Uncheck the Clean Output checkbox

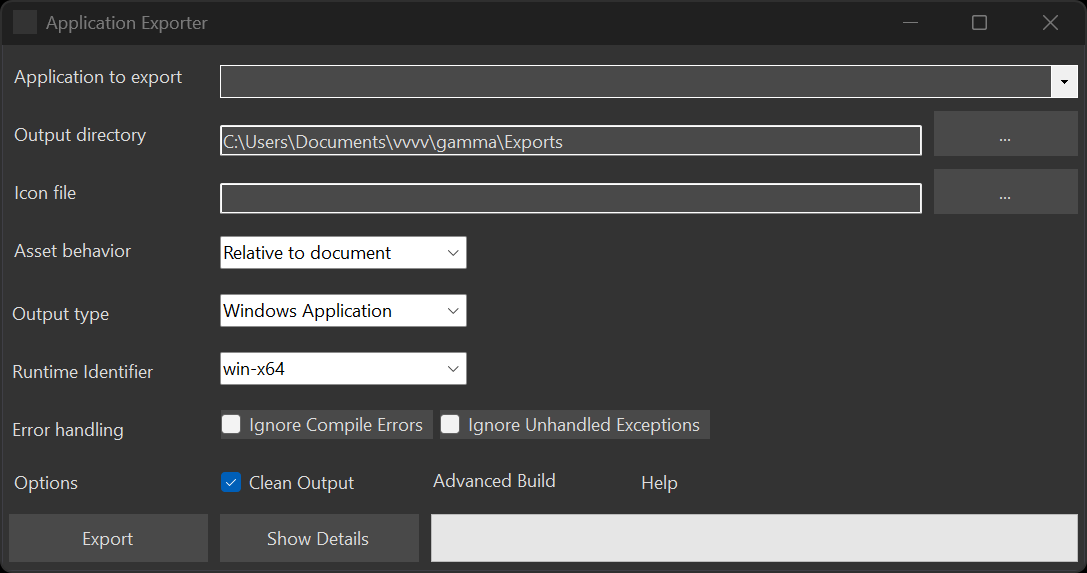[232, 483]
